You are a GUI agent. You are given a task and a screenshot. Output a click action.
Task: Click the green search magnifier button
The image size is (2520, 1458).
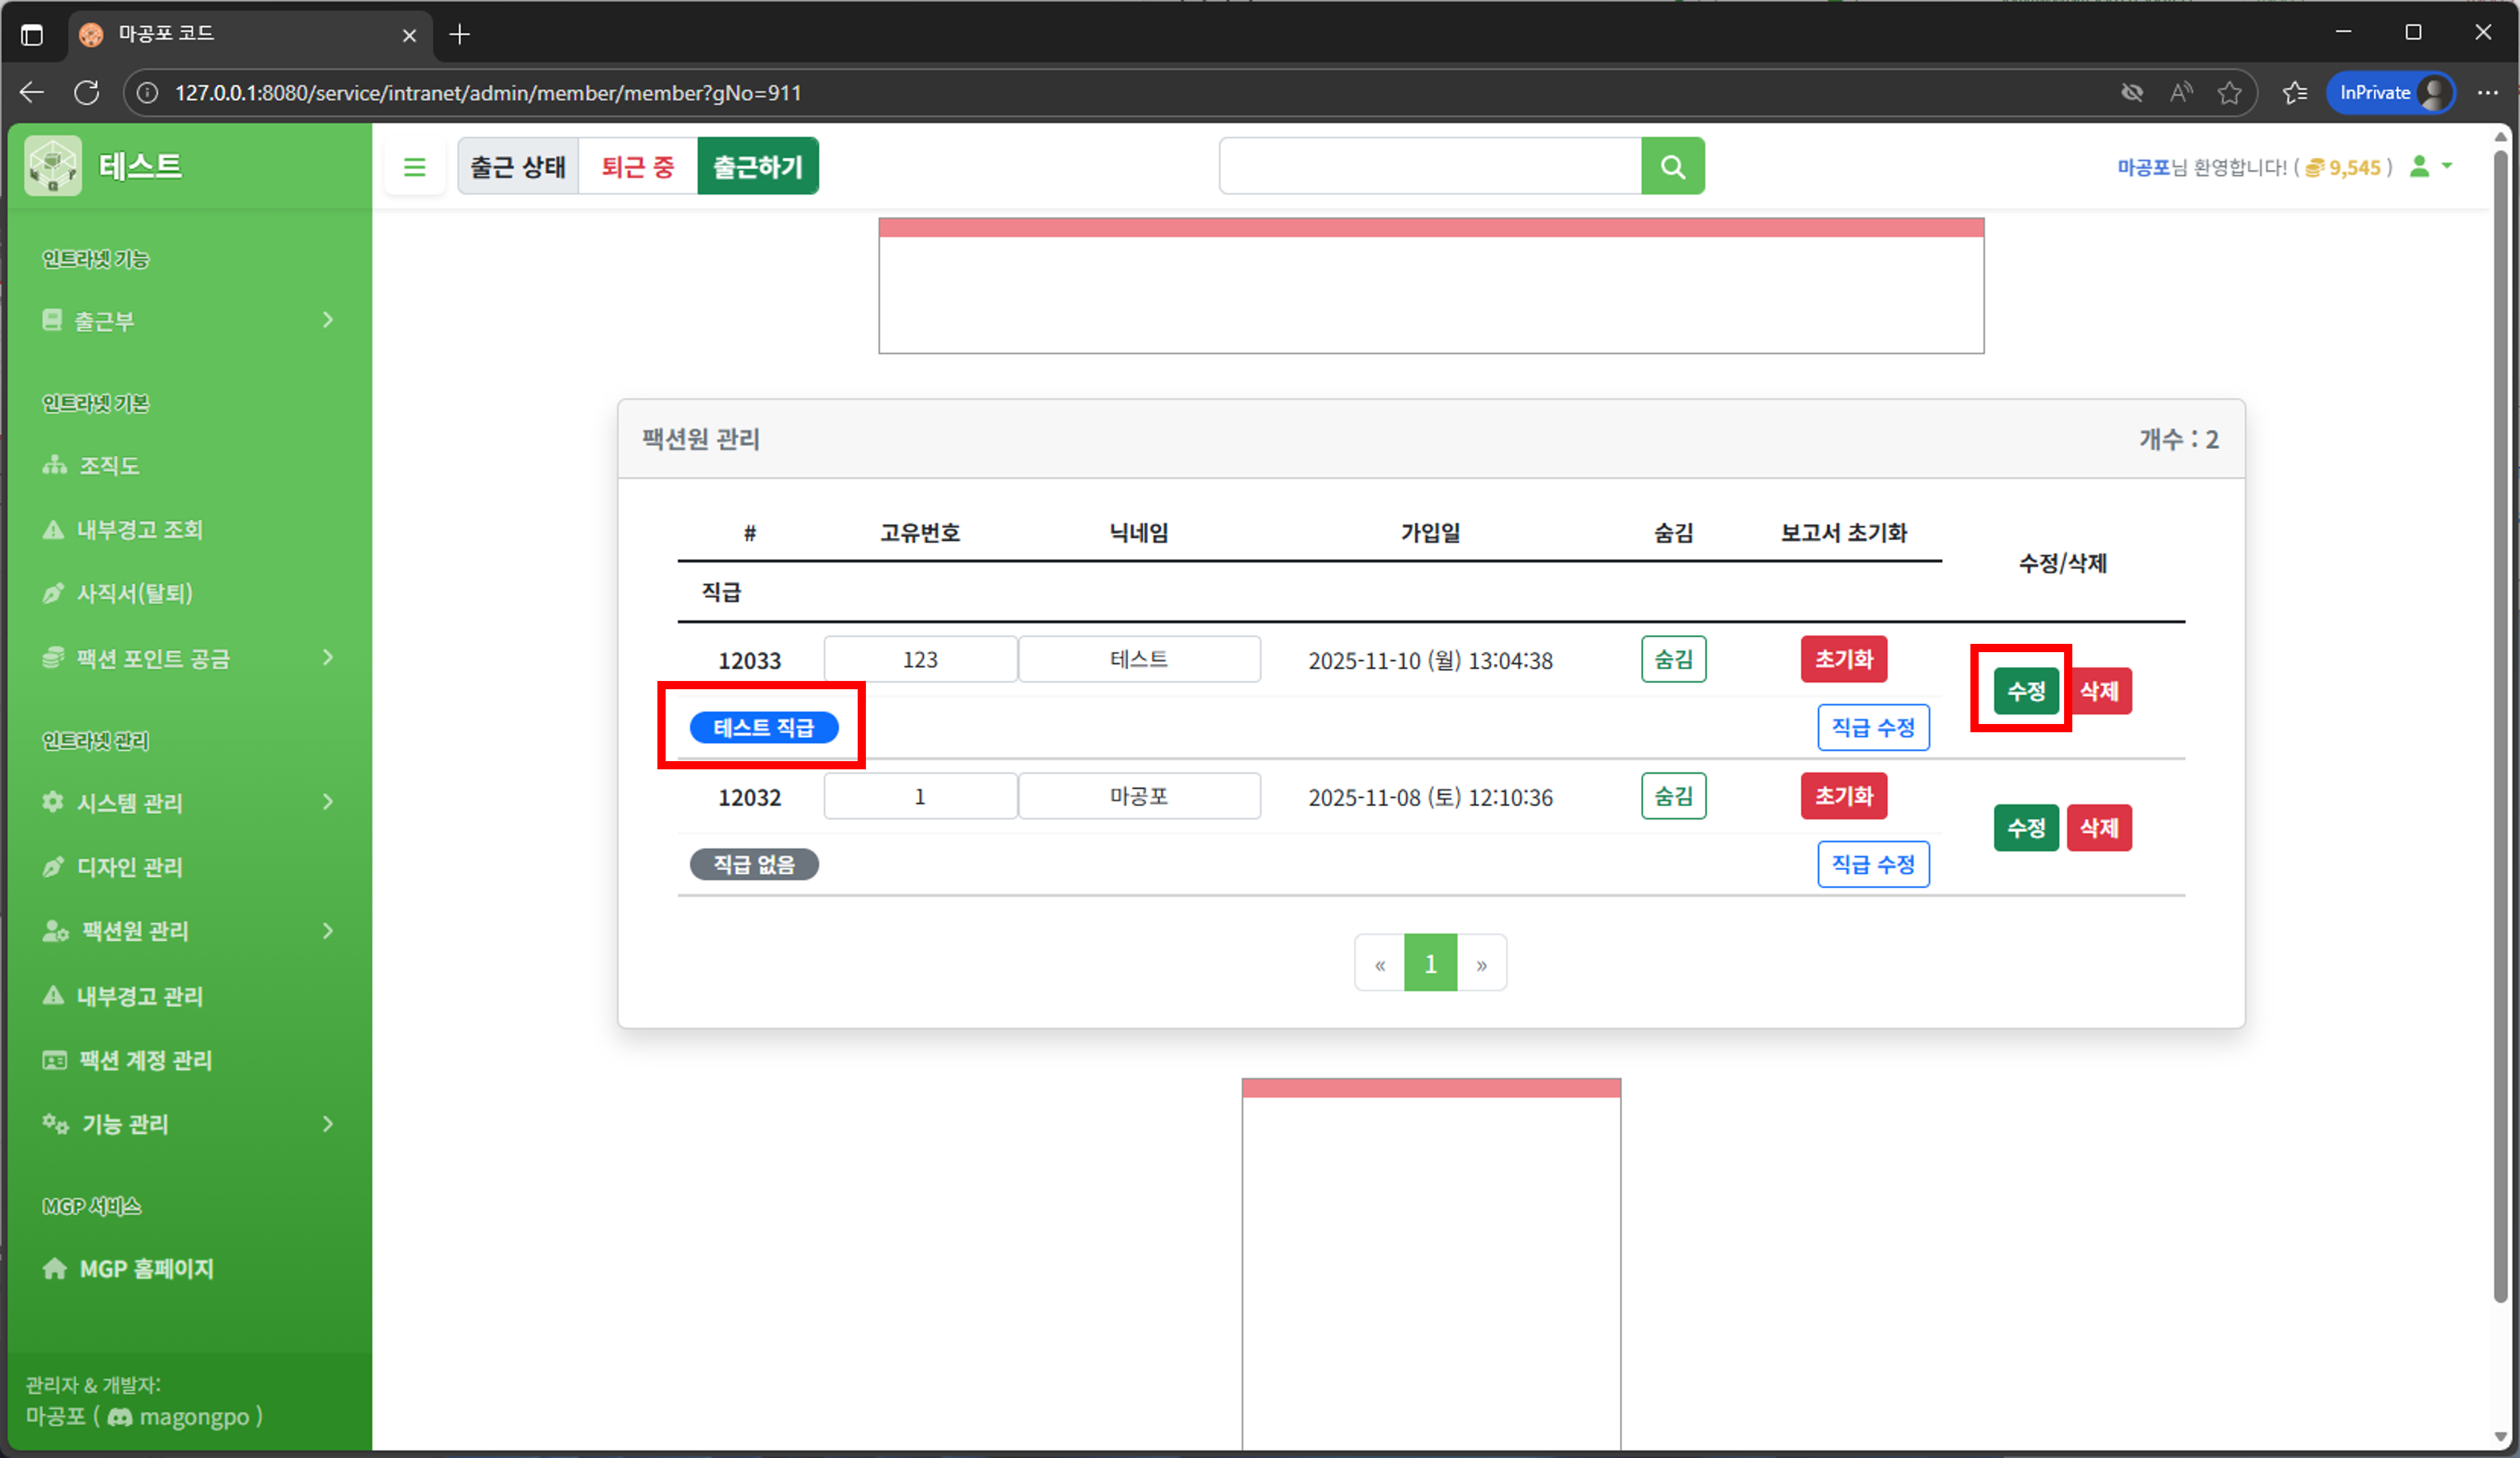click(1672, 166)
